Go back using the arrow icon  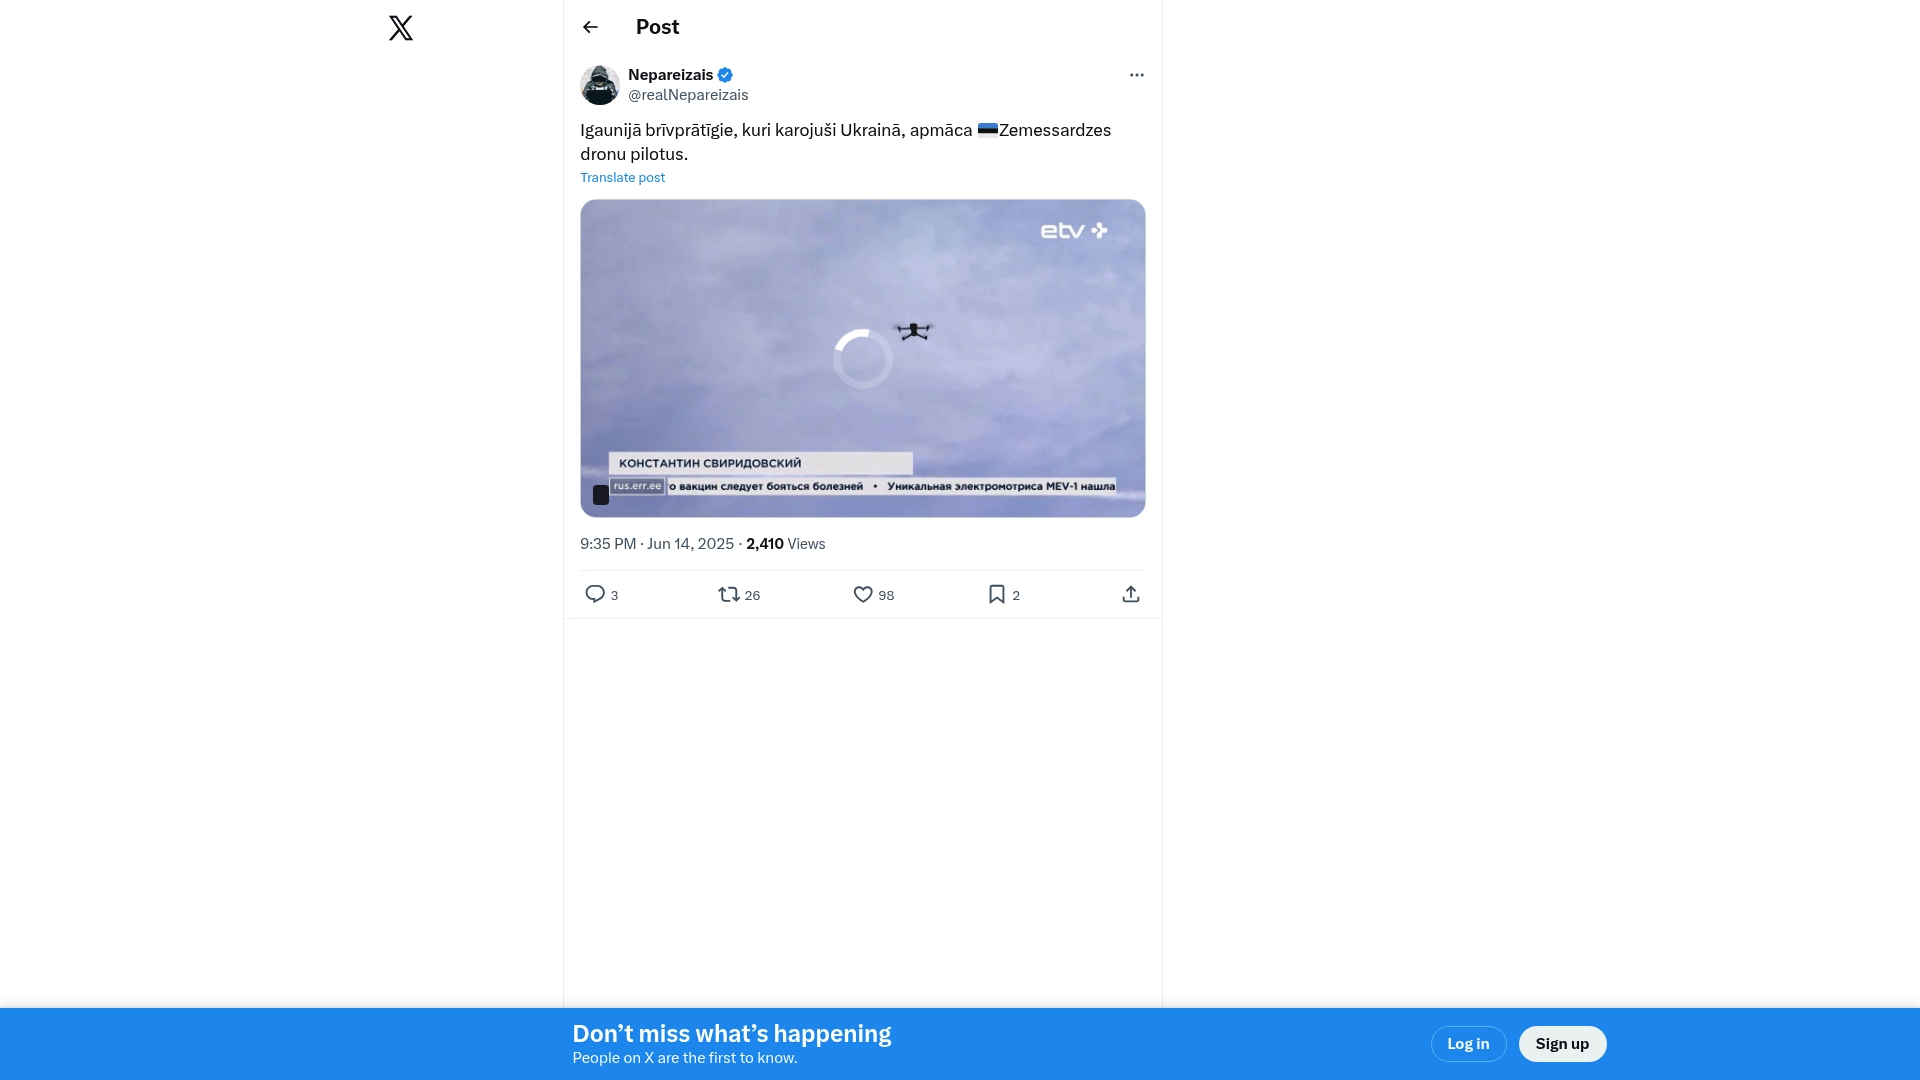pyautogui.click(x=590, y=27)
